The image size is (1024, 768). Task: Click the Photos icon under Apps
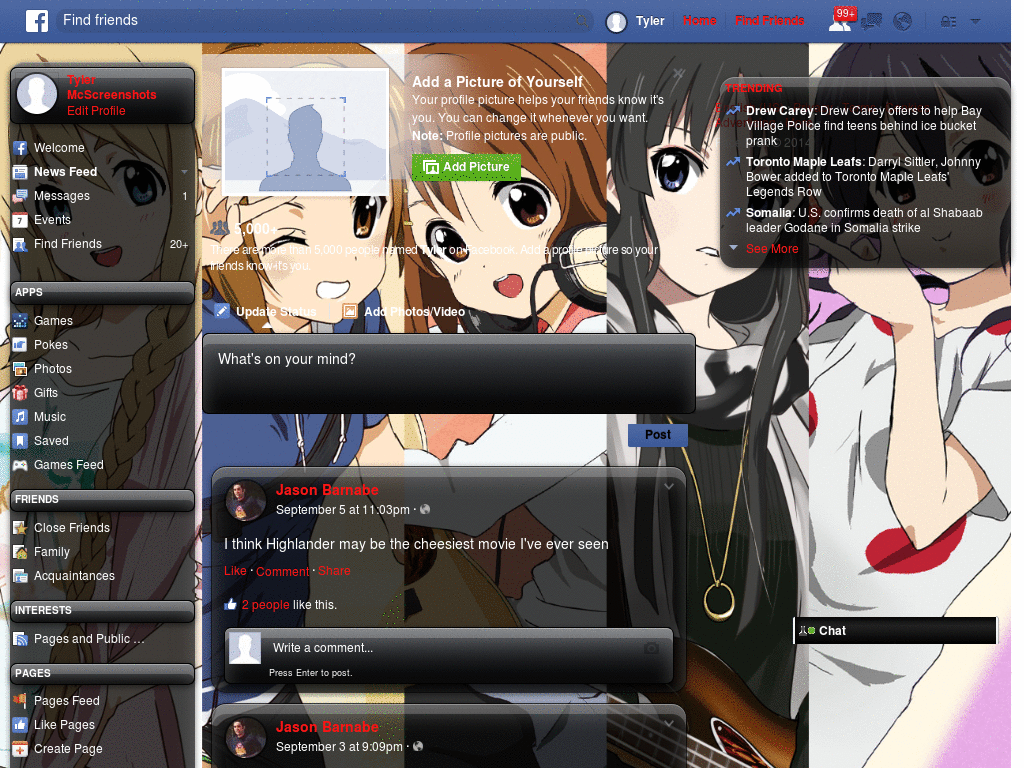click(20, 369)
